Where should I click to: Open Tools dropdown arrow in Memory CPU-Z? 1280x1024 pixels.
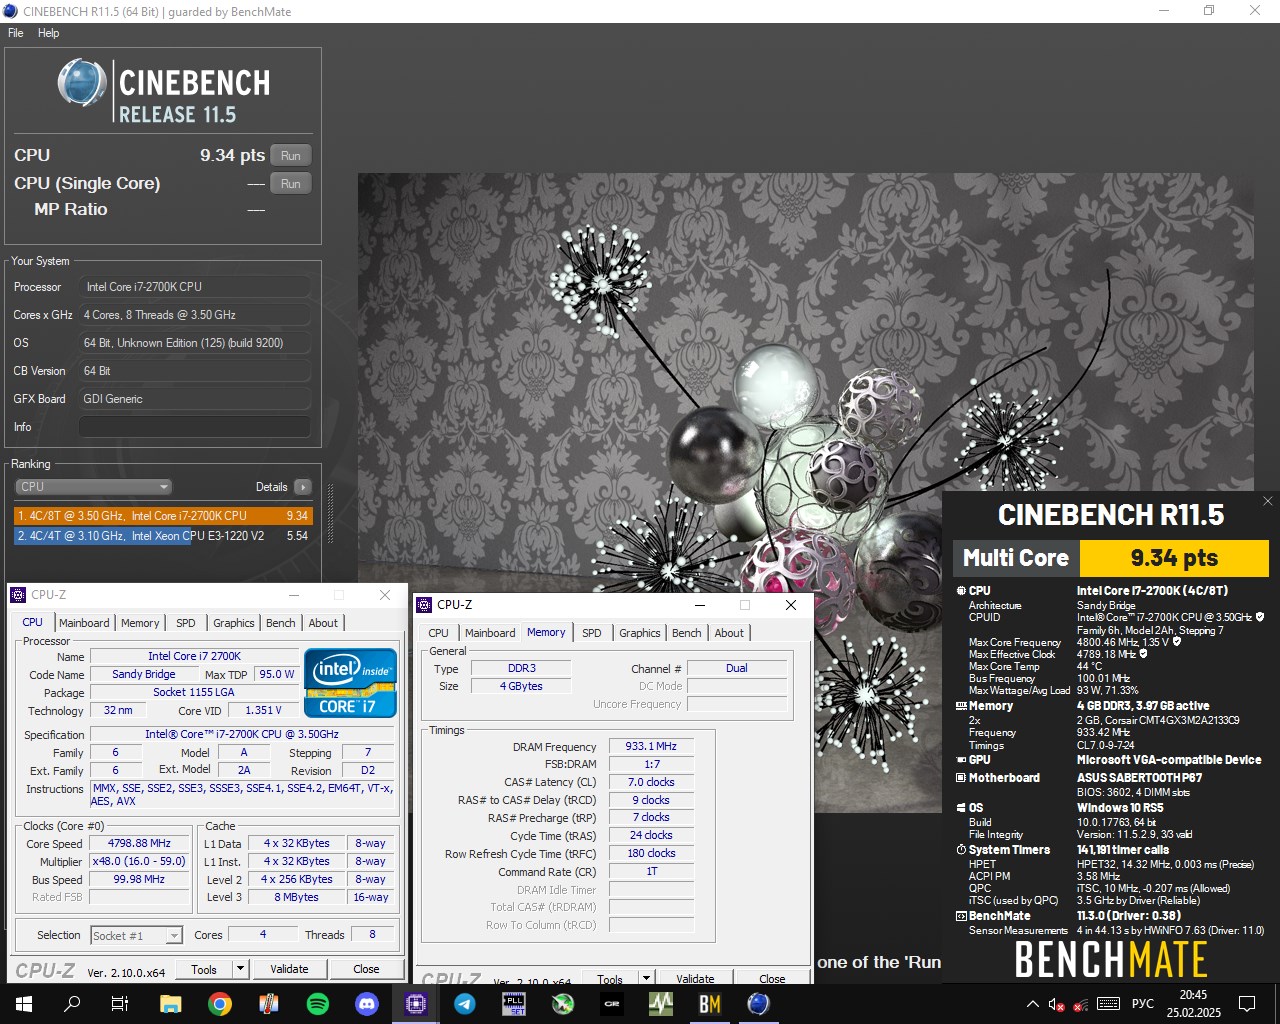tap(646, 978)
